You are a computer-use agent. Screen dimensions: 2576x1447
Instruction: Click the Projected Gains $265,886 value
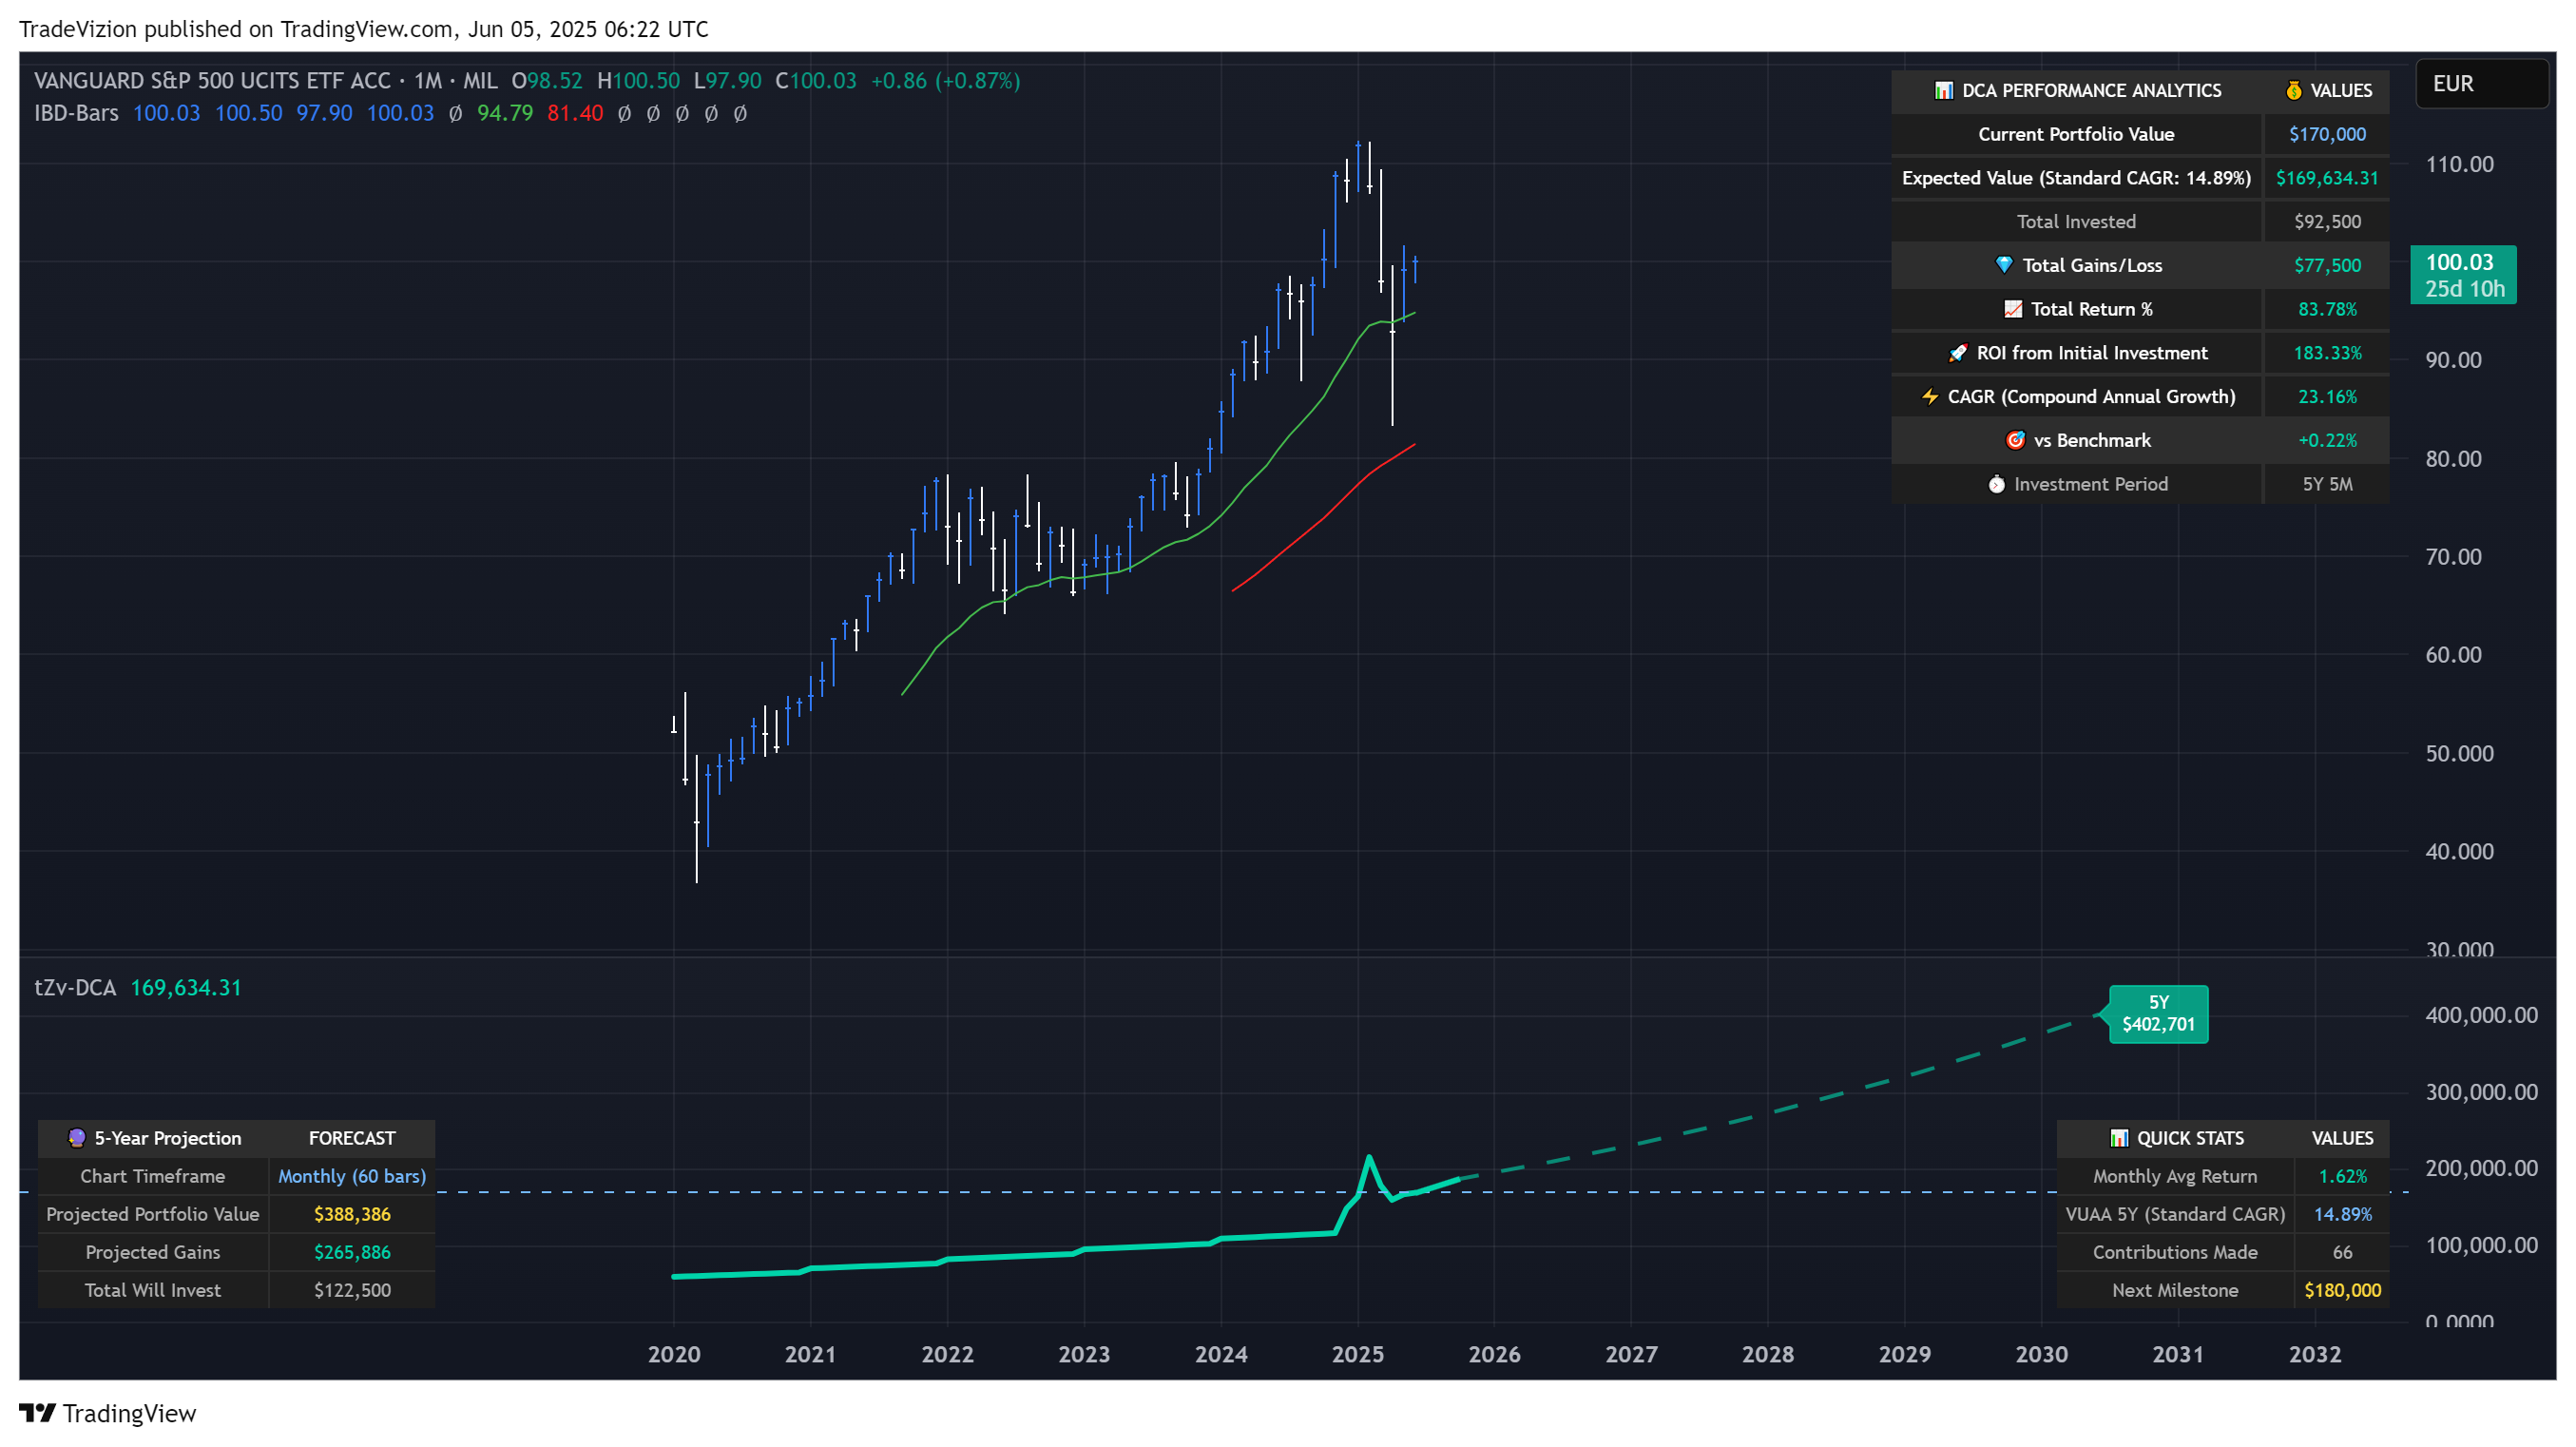(x=352, y=1252)
